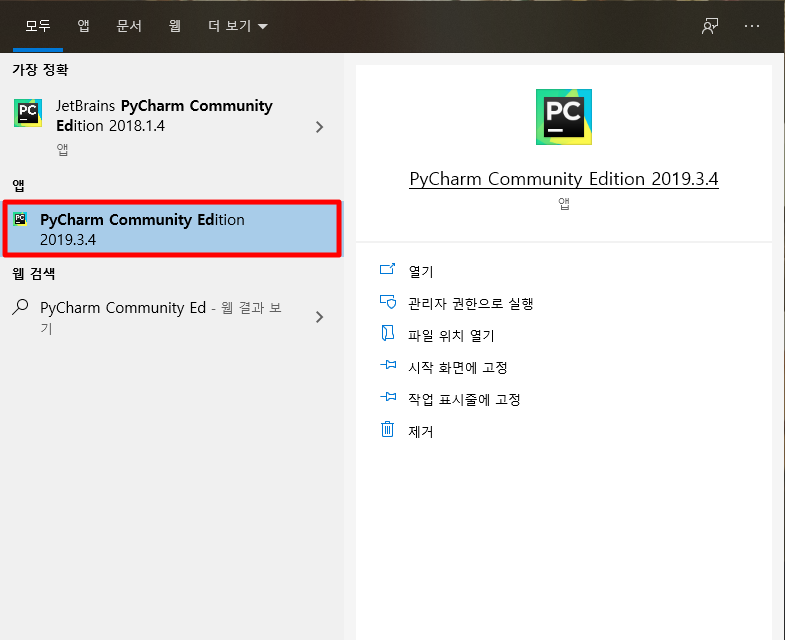Choose 작업 표시줄에 고정
The width and height of the screenshot is (785, 640).
pyautogui.click(x=464, y=400)
